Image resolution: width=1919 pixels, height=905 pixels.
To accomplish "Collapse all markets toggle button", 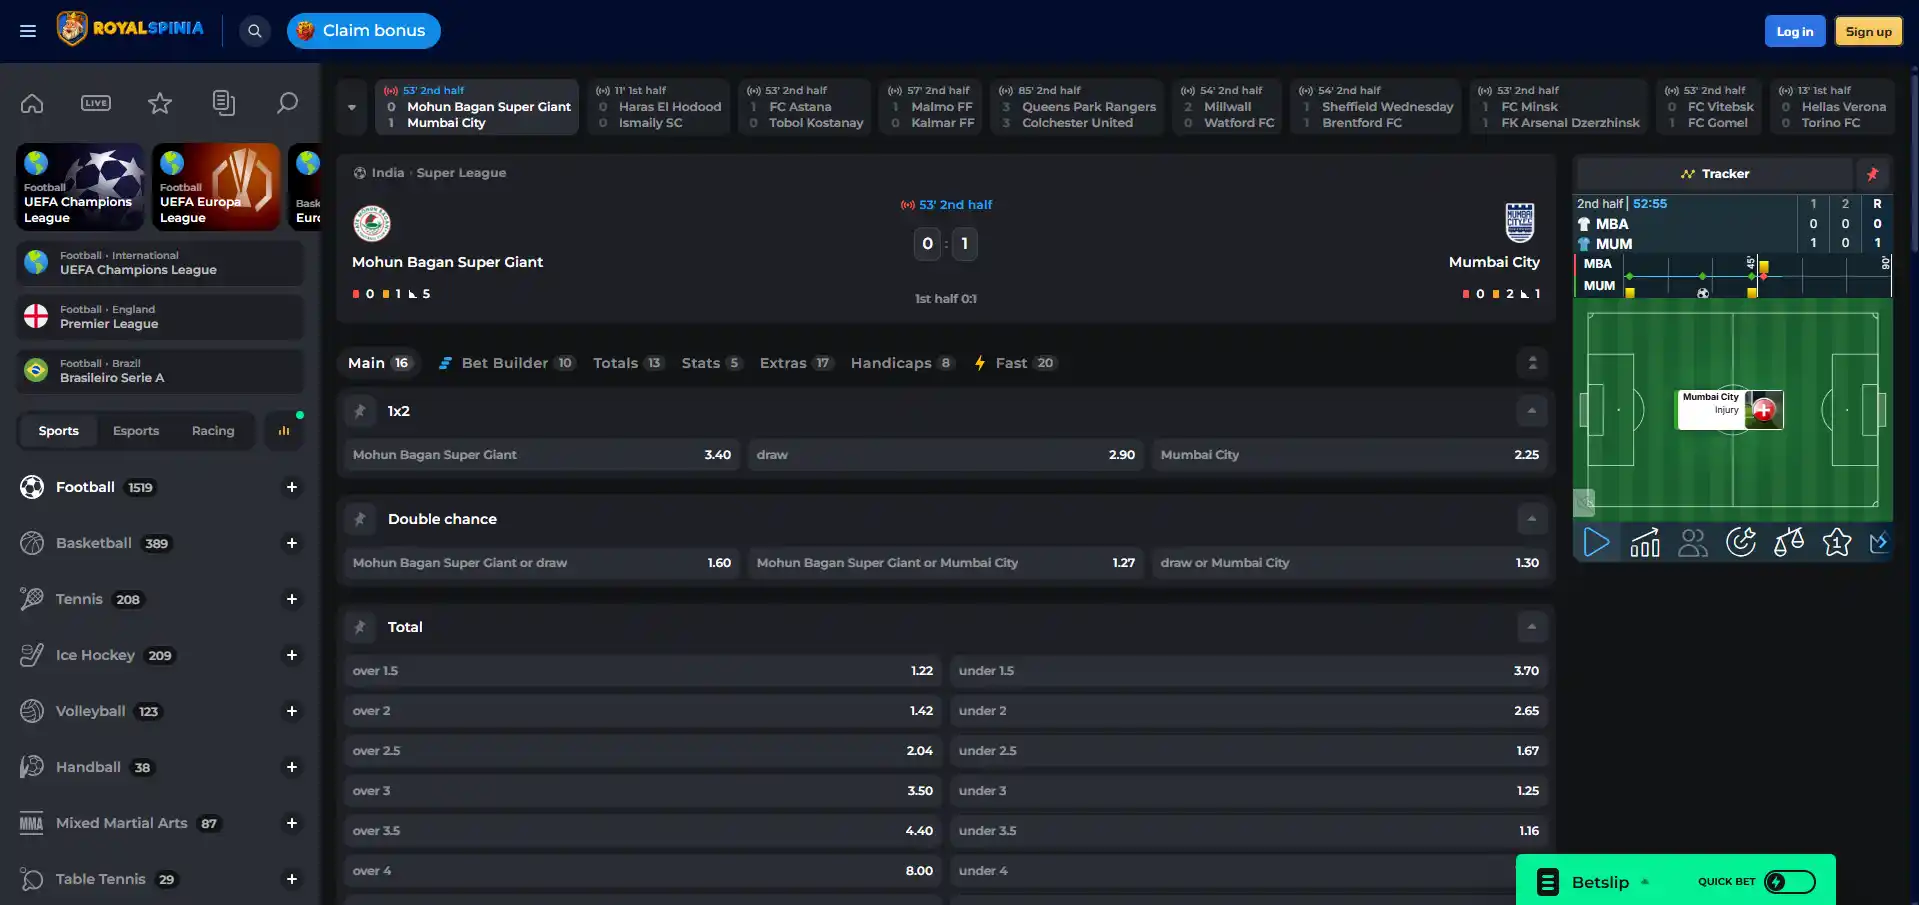I will 1532,363.
